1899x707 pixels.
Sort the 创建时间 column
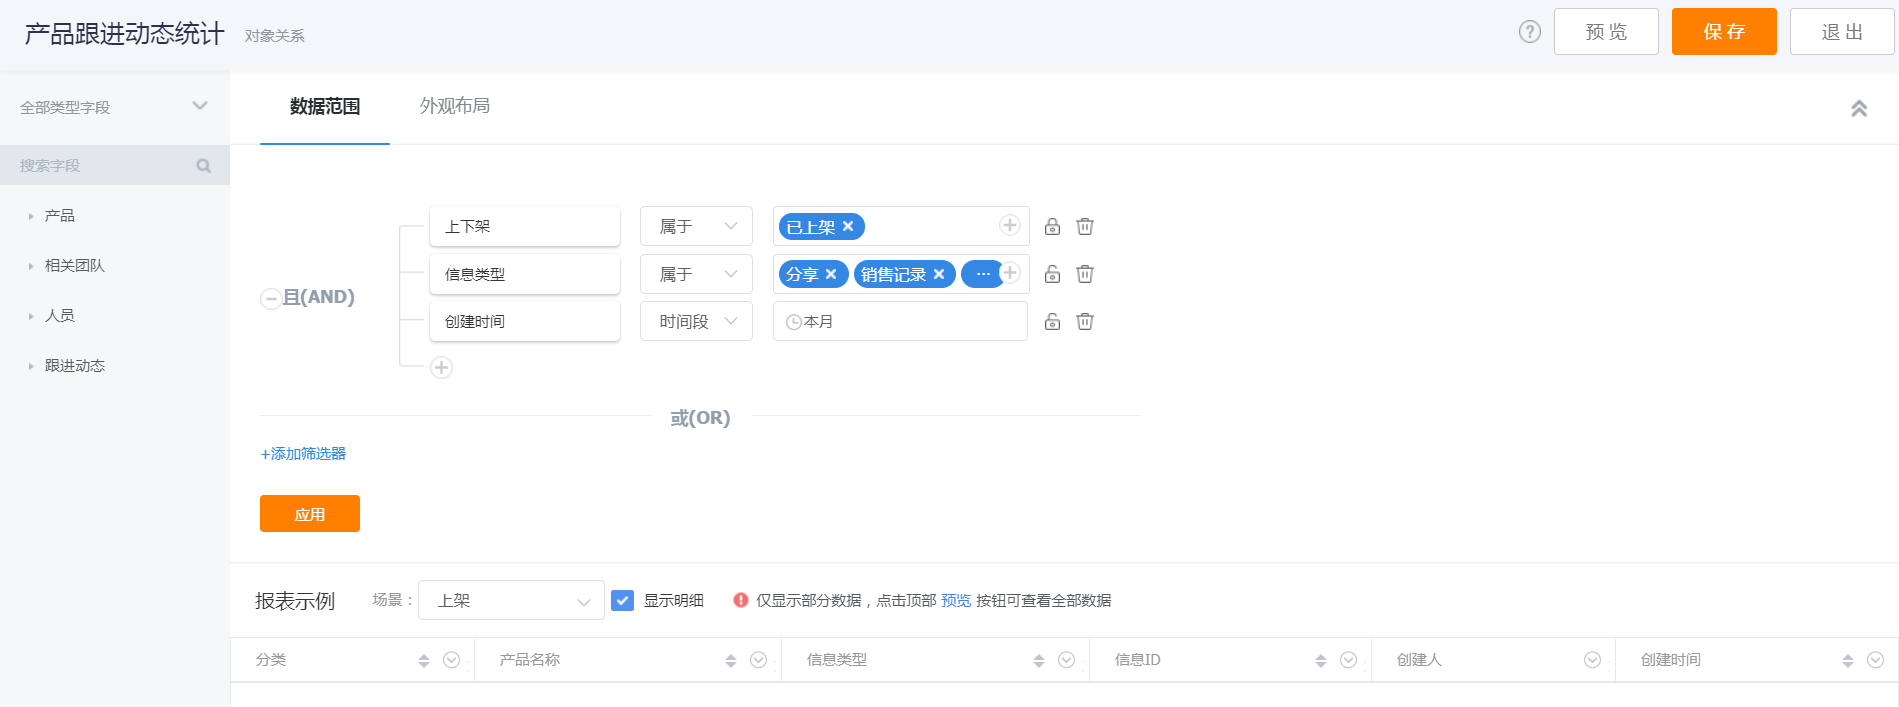(x=1848, y=661)
